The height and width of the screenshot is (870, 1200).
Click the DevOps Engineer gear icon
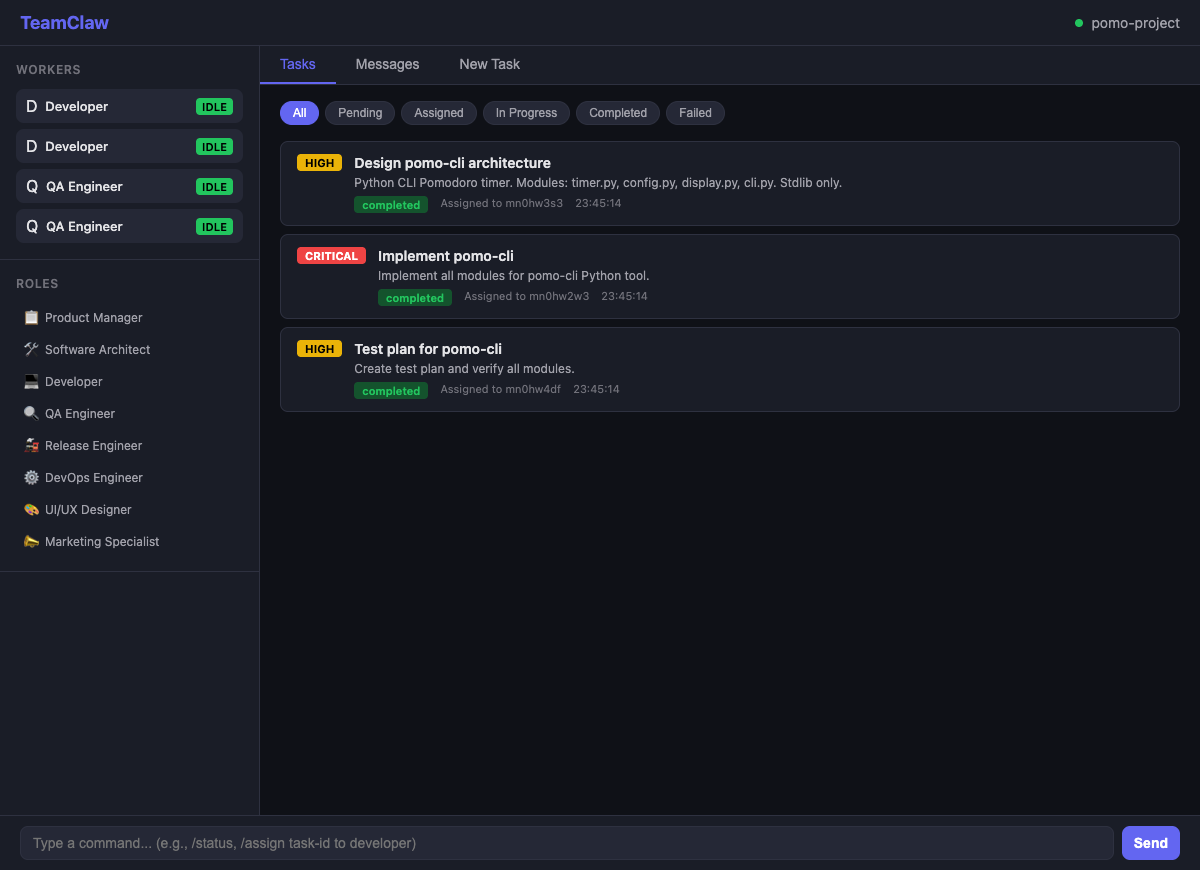31,477
